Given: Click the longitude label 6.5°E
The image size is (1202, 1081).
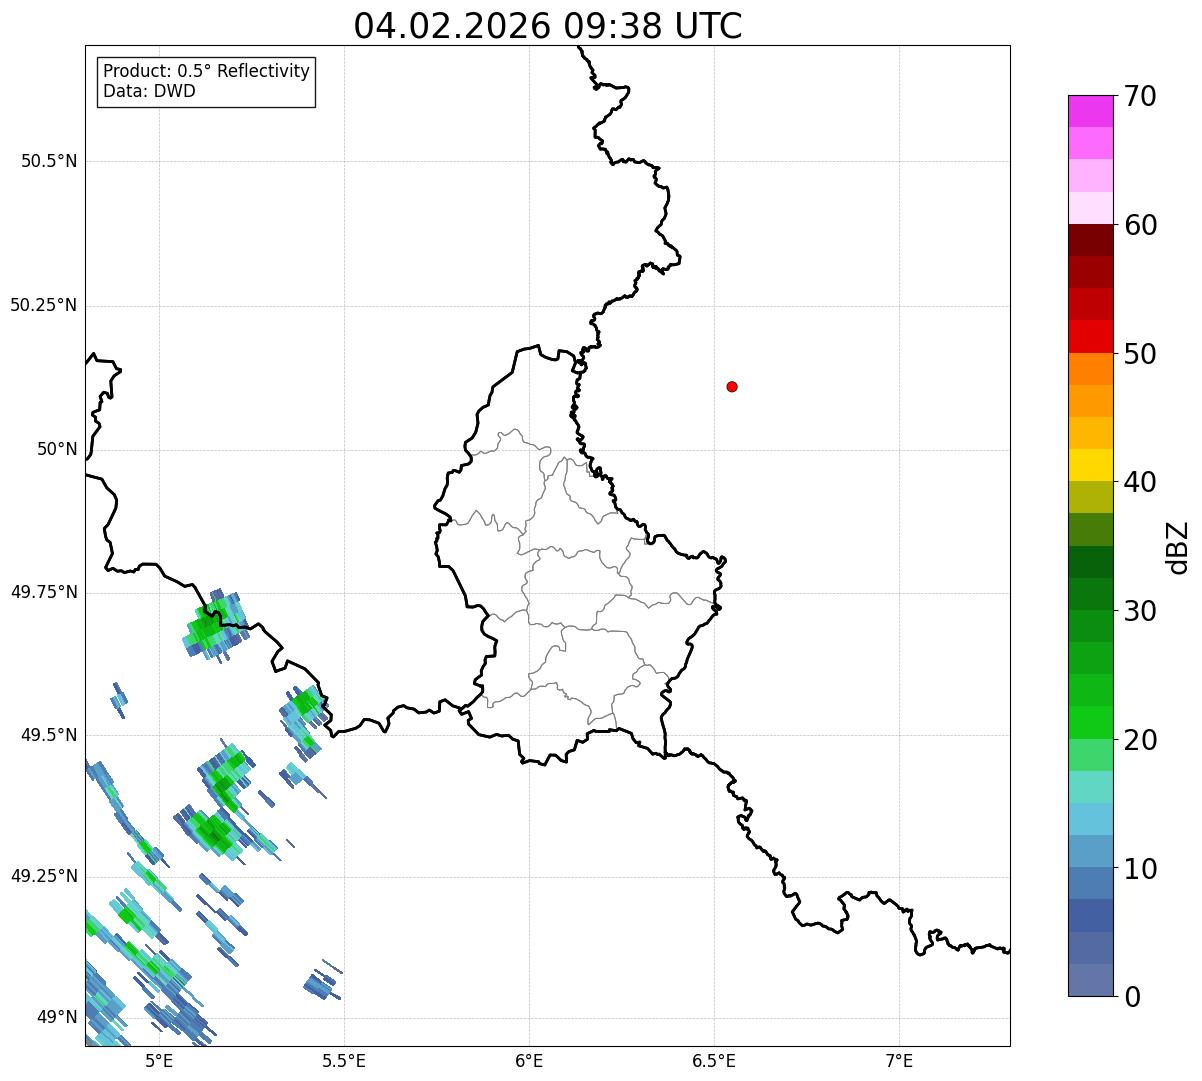Looking at the screenshot, I should (x=714, y=1062).
